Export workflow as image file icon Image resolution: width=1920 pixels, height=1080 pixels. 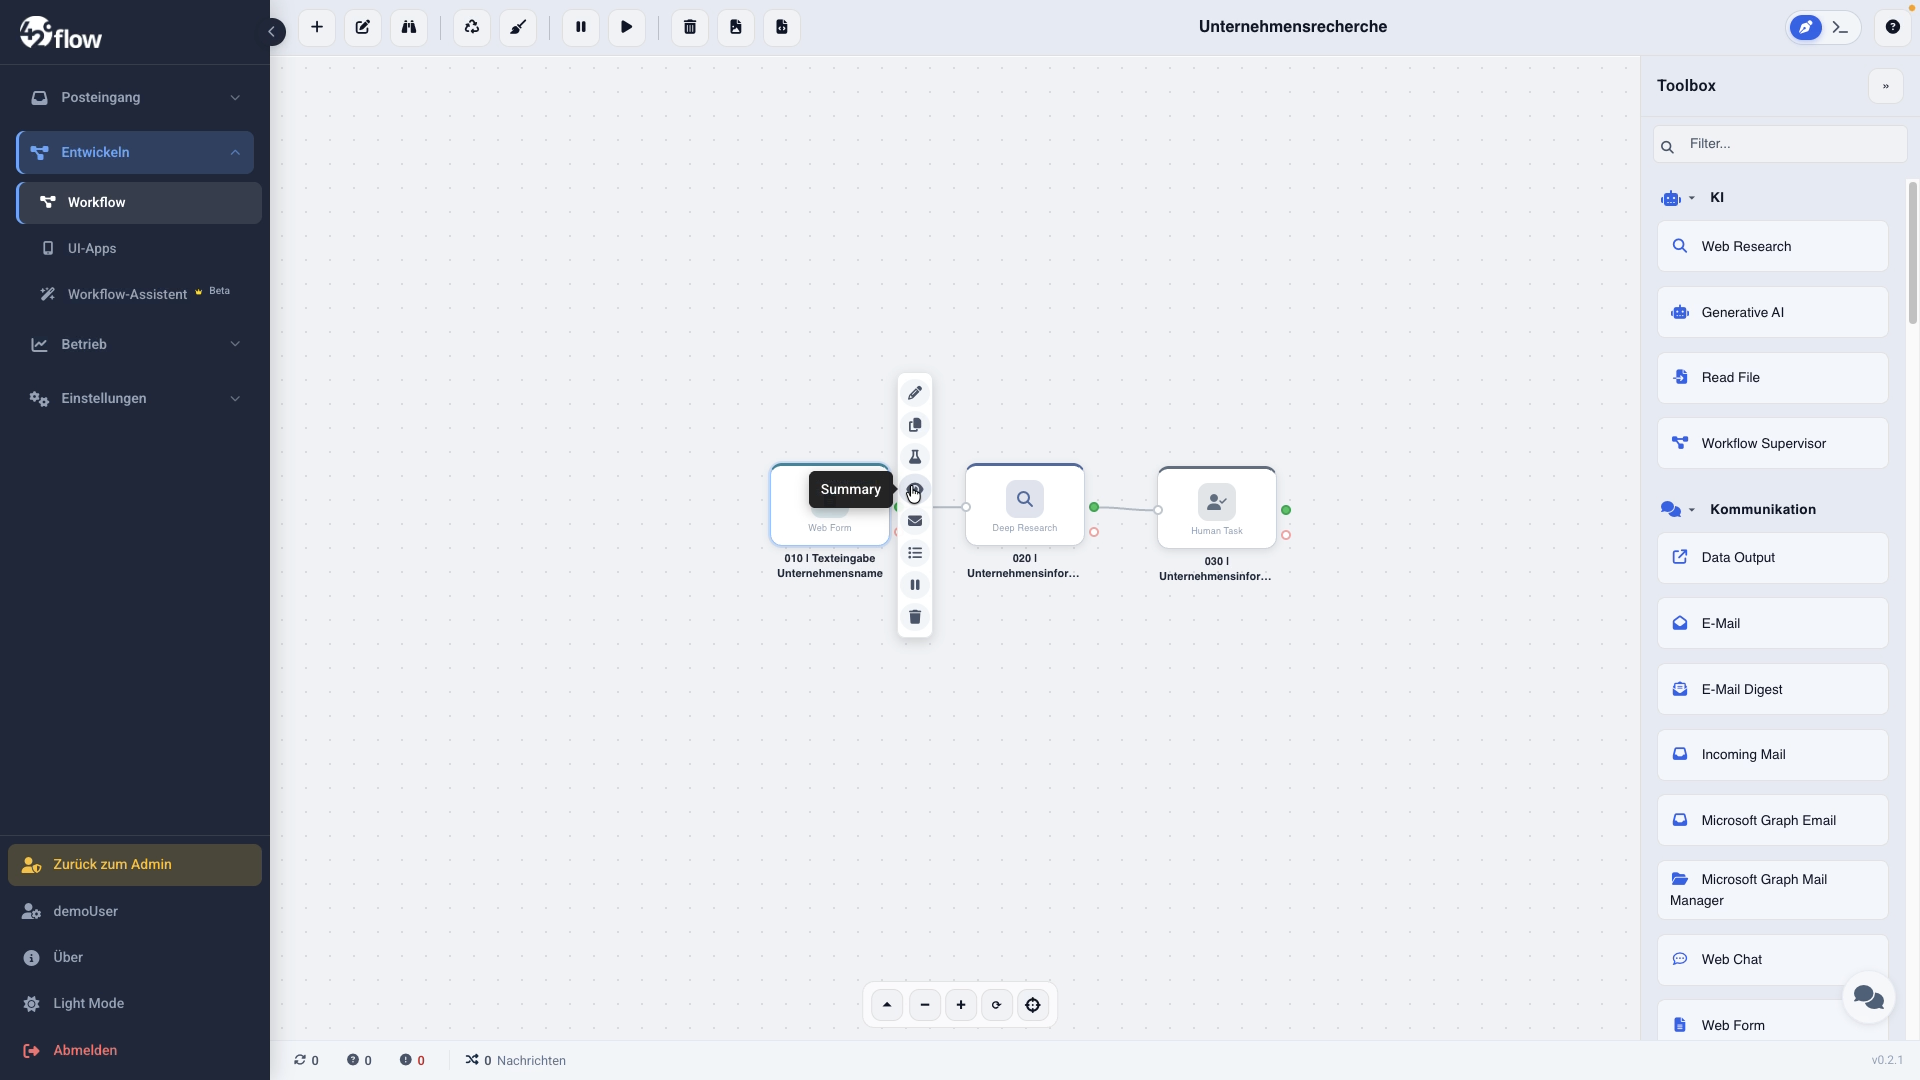pyautogui.click(x=736, y=27)
